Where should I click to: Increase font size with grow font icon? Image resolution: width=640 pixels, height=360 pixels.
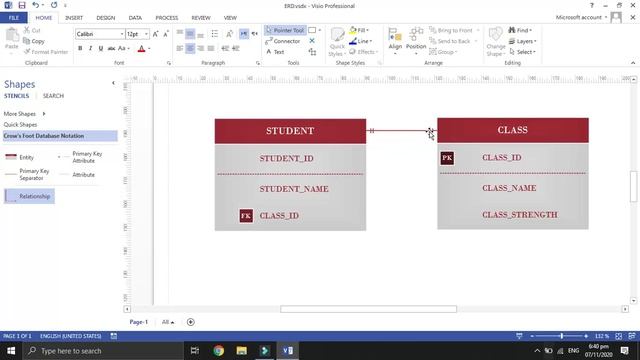point(156,34)
